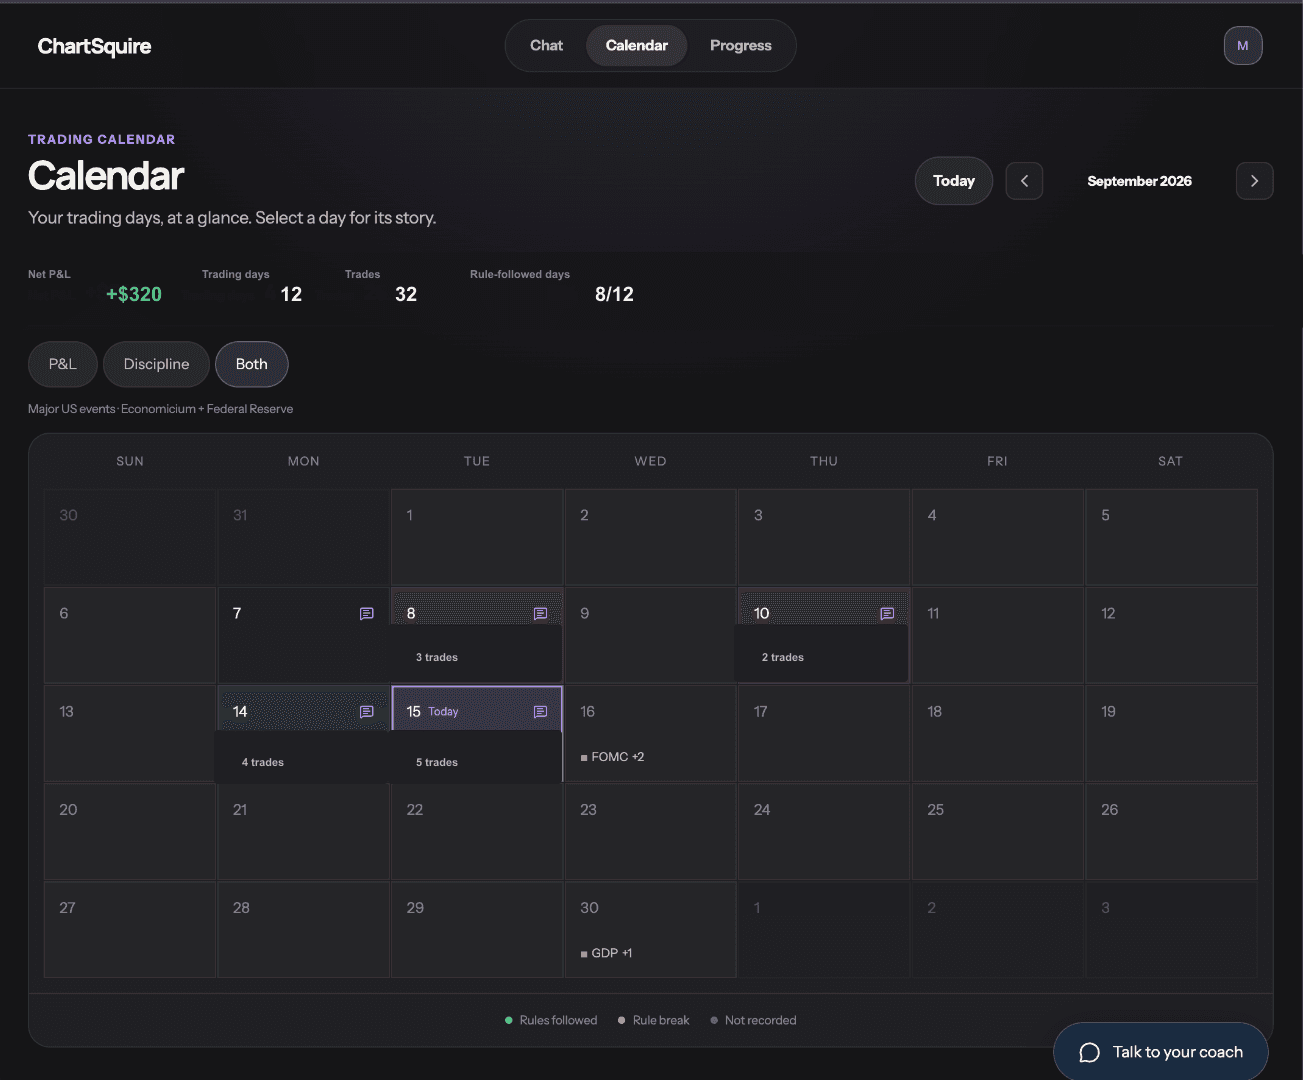This screenshot has height=1080, width=1303.
Task: Switch to the Chat tab
Action: [546, 46]
